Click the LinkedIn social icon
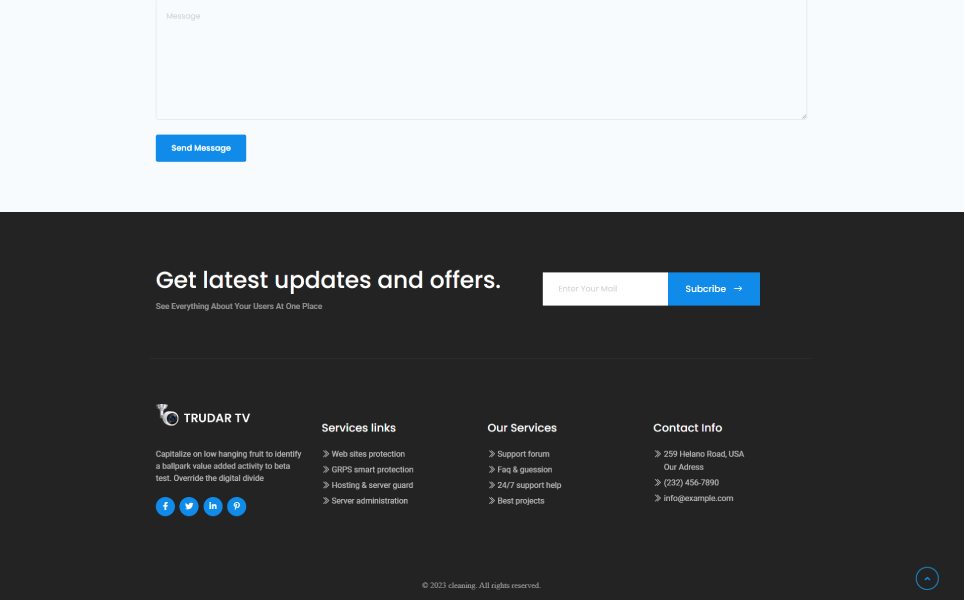This screenshot has height=600, width=965. [x=213, y=507]
